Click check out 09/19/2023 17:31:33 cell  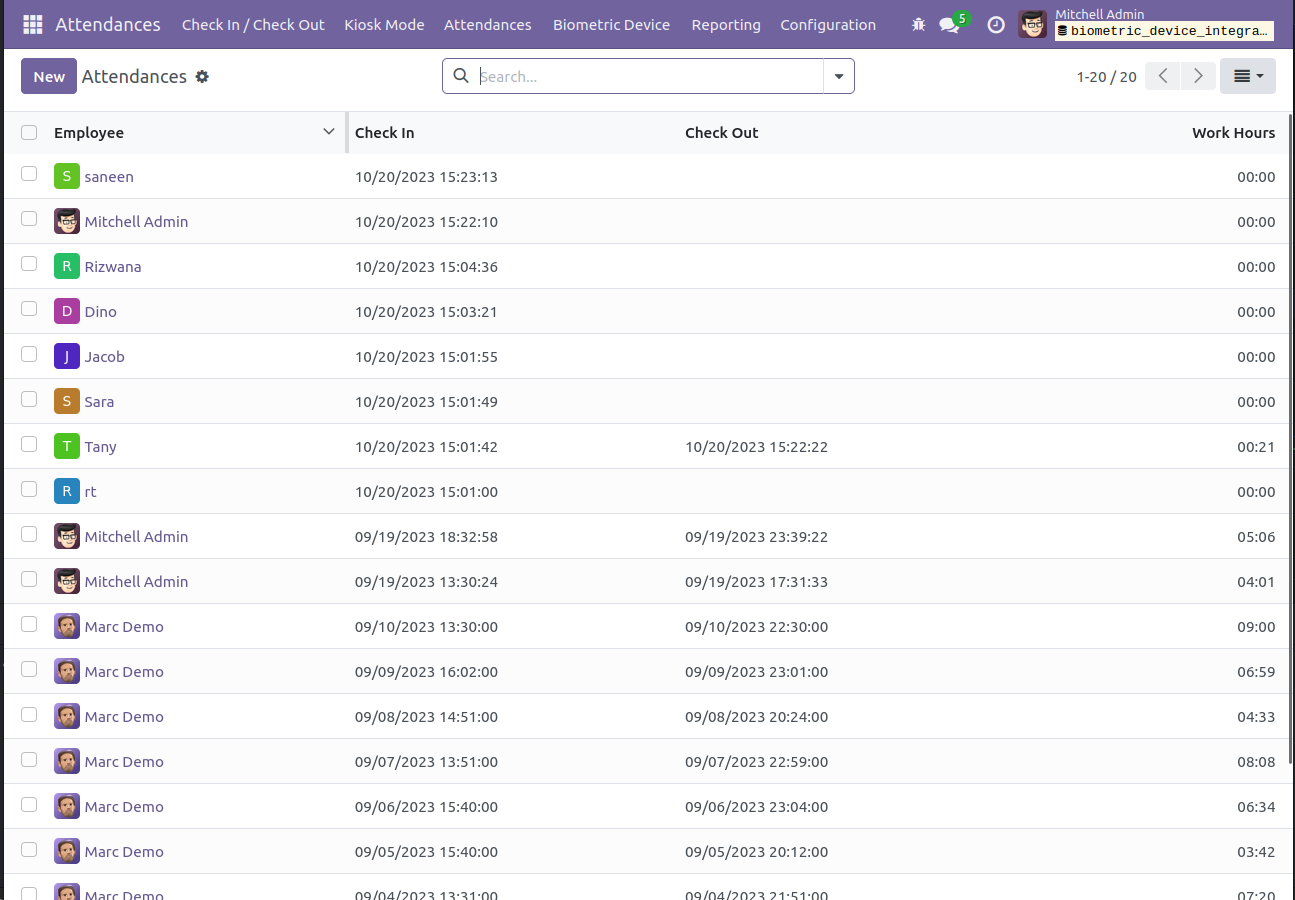pos(756,582)
